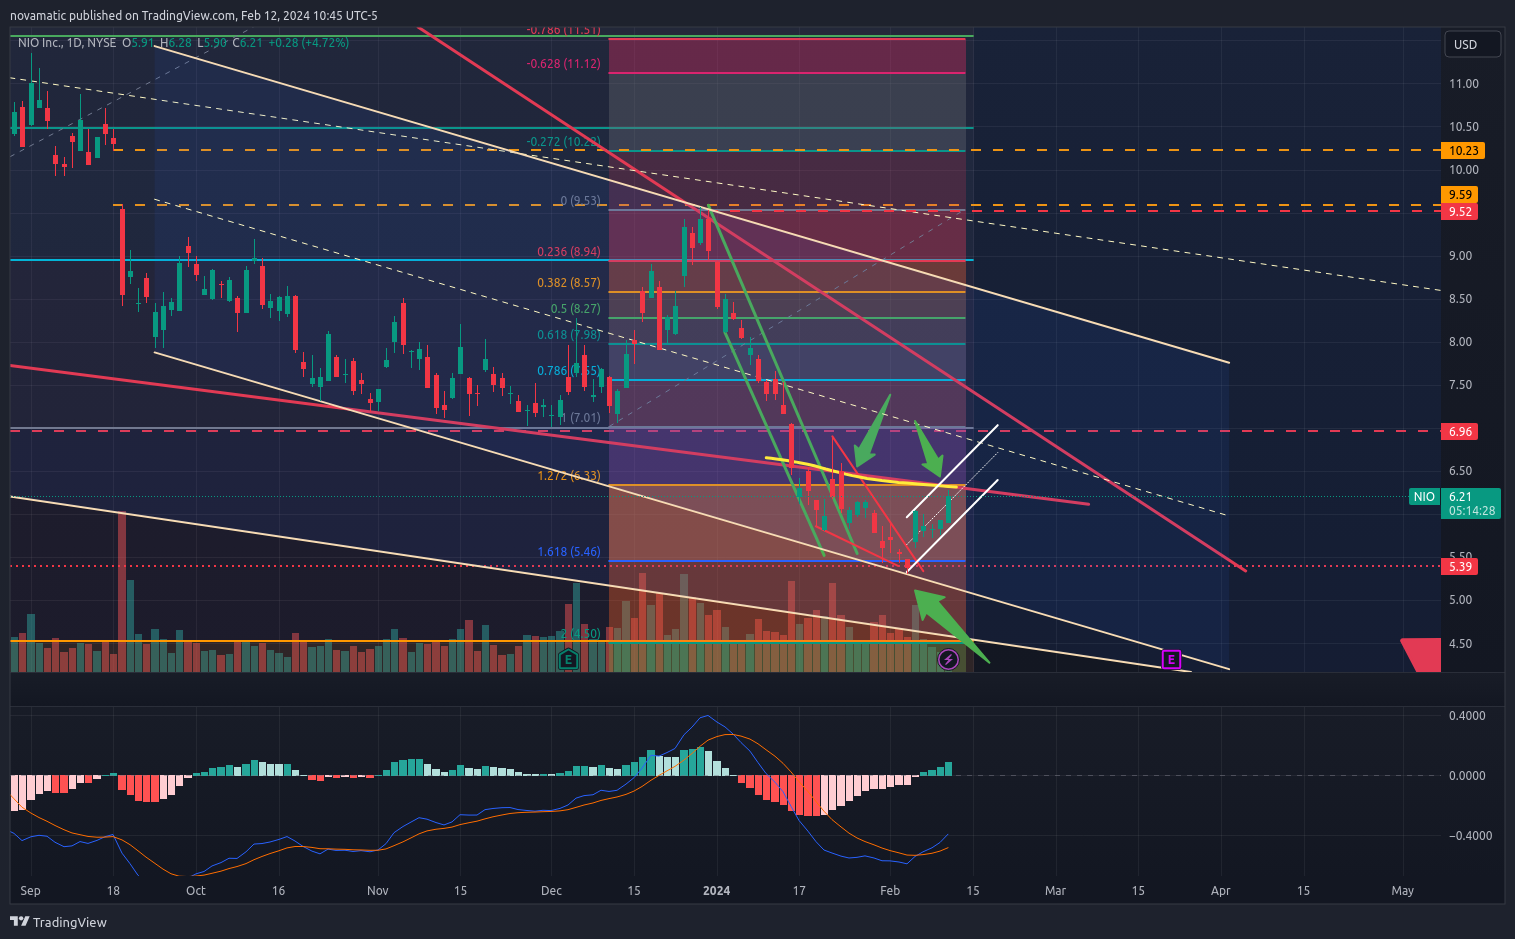Viewport: 1515px width, 939px height.
Task: Click the 1.618 (5.46) Fibonacci label
Action: pos(569,552)
